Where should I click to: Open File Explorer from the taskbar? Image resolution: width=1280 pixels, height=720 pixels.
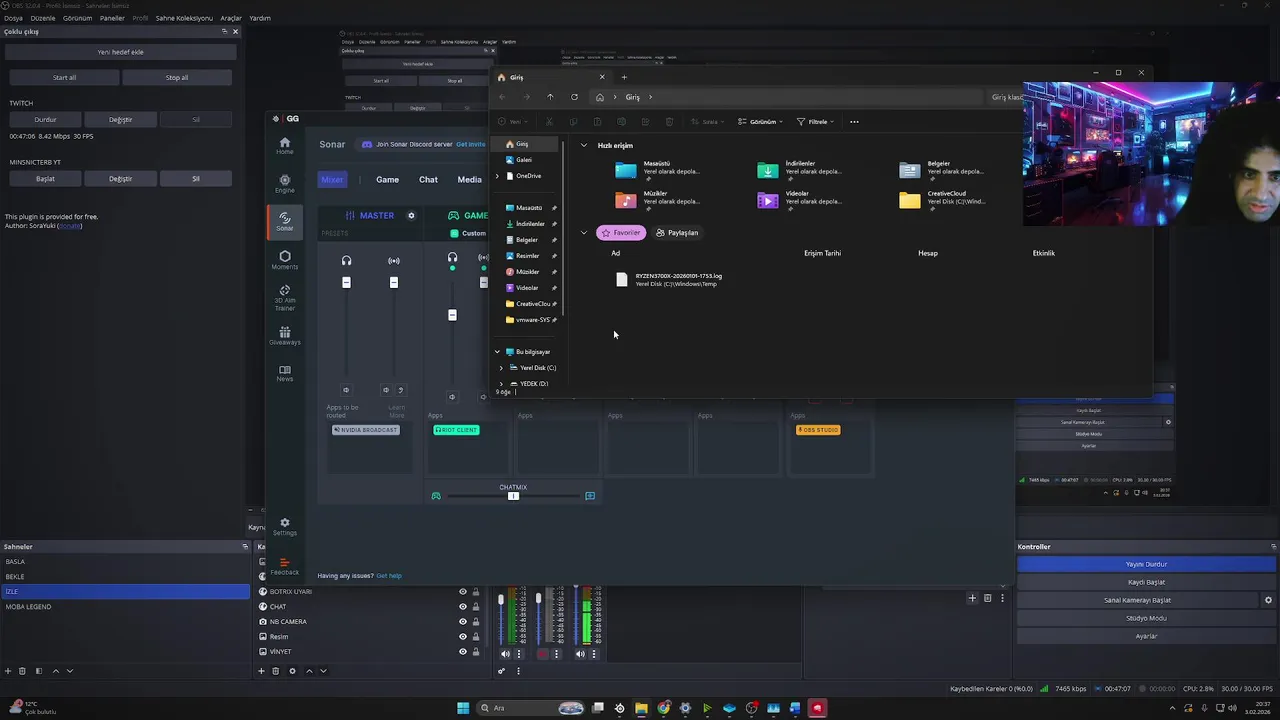[x=641, y=708]
